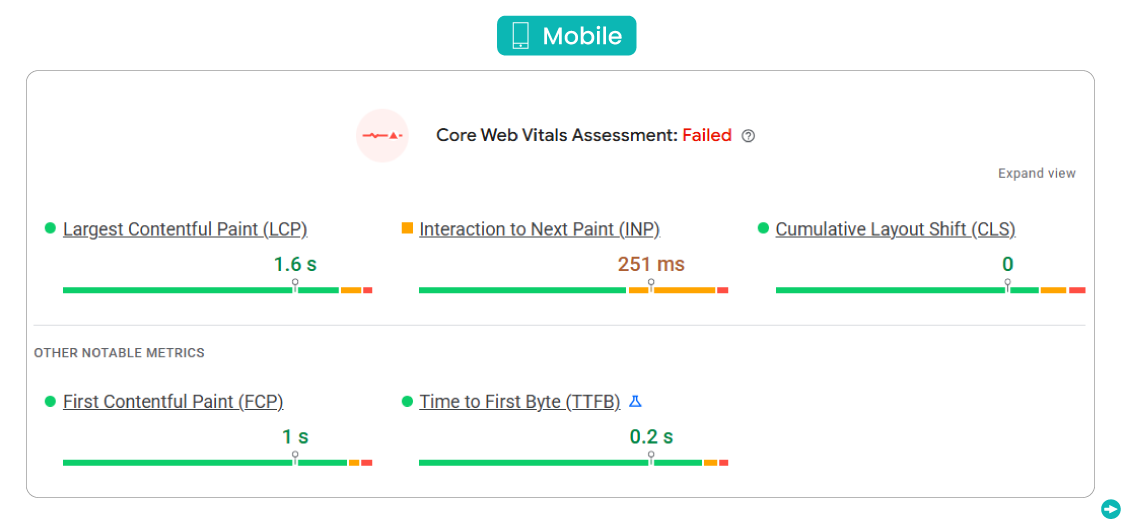This screenshot has width=1127, height=527.
Task: Click the green status dot for LCP
Action: (x=50, y=229)
